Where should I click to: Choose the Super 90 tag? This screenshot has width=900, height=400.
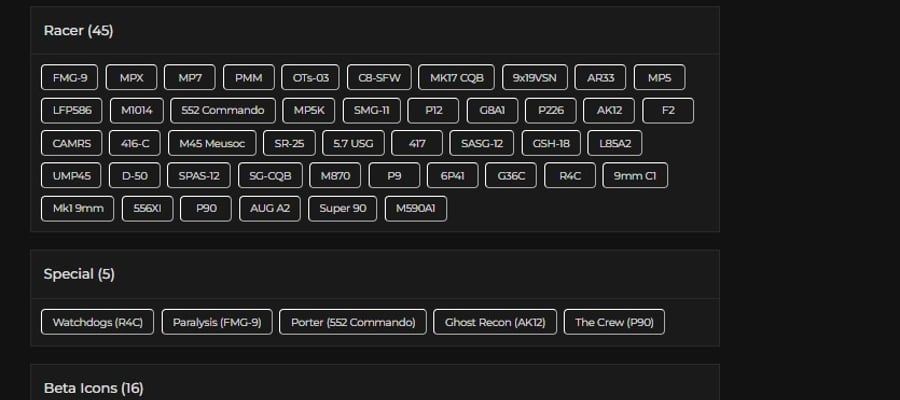tap(343, 209)
